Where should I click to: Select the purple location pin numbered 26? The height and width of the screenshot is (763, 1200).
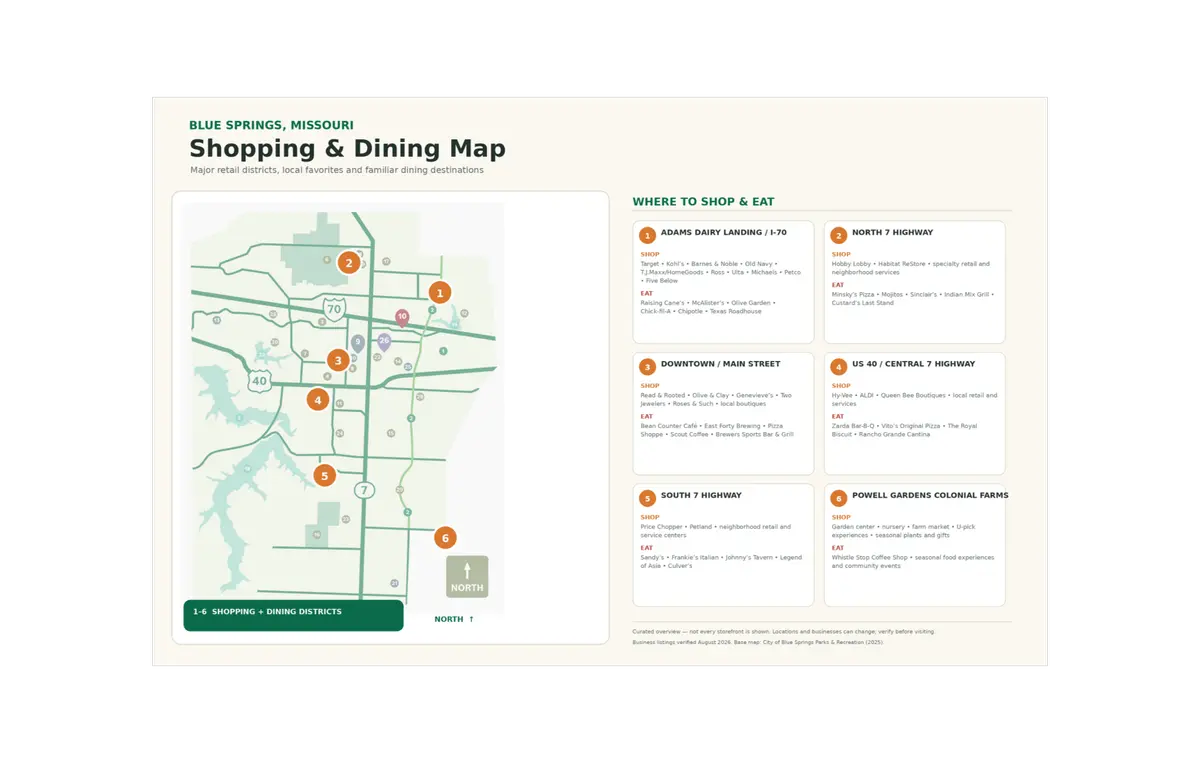(x=384, y=342)
